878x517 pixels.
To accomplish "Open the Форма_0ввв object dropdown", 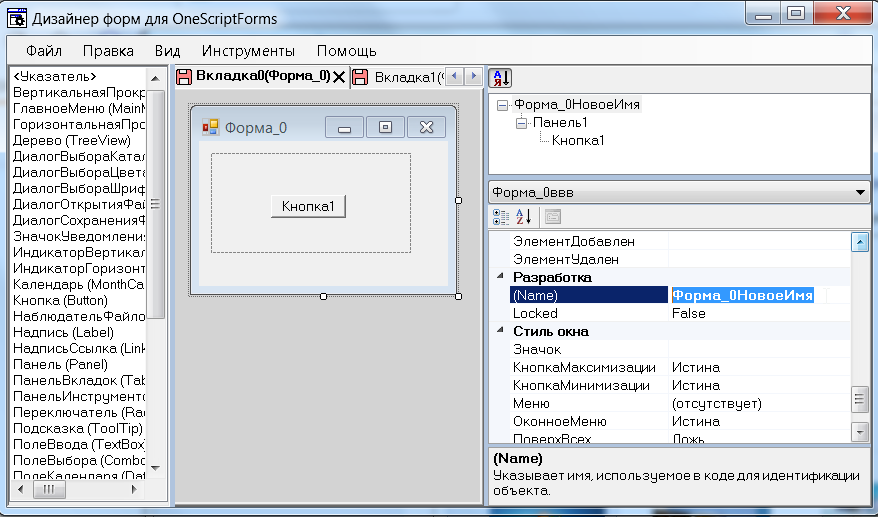I will pos(861,193).
